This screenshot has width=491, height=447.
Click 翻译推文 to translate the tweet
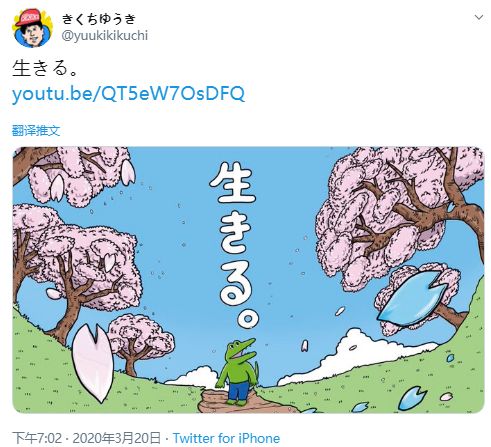coord(36,130)
